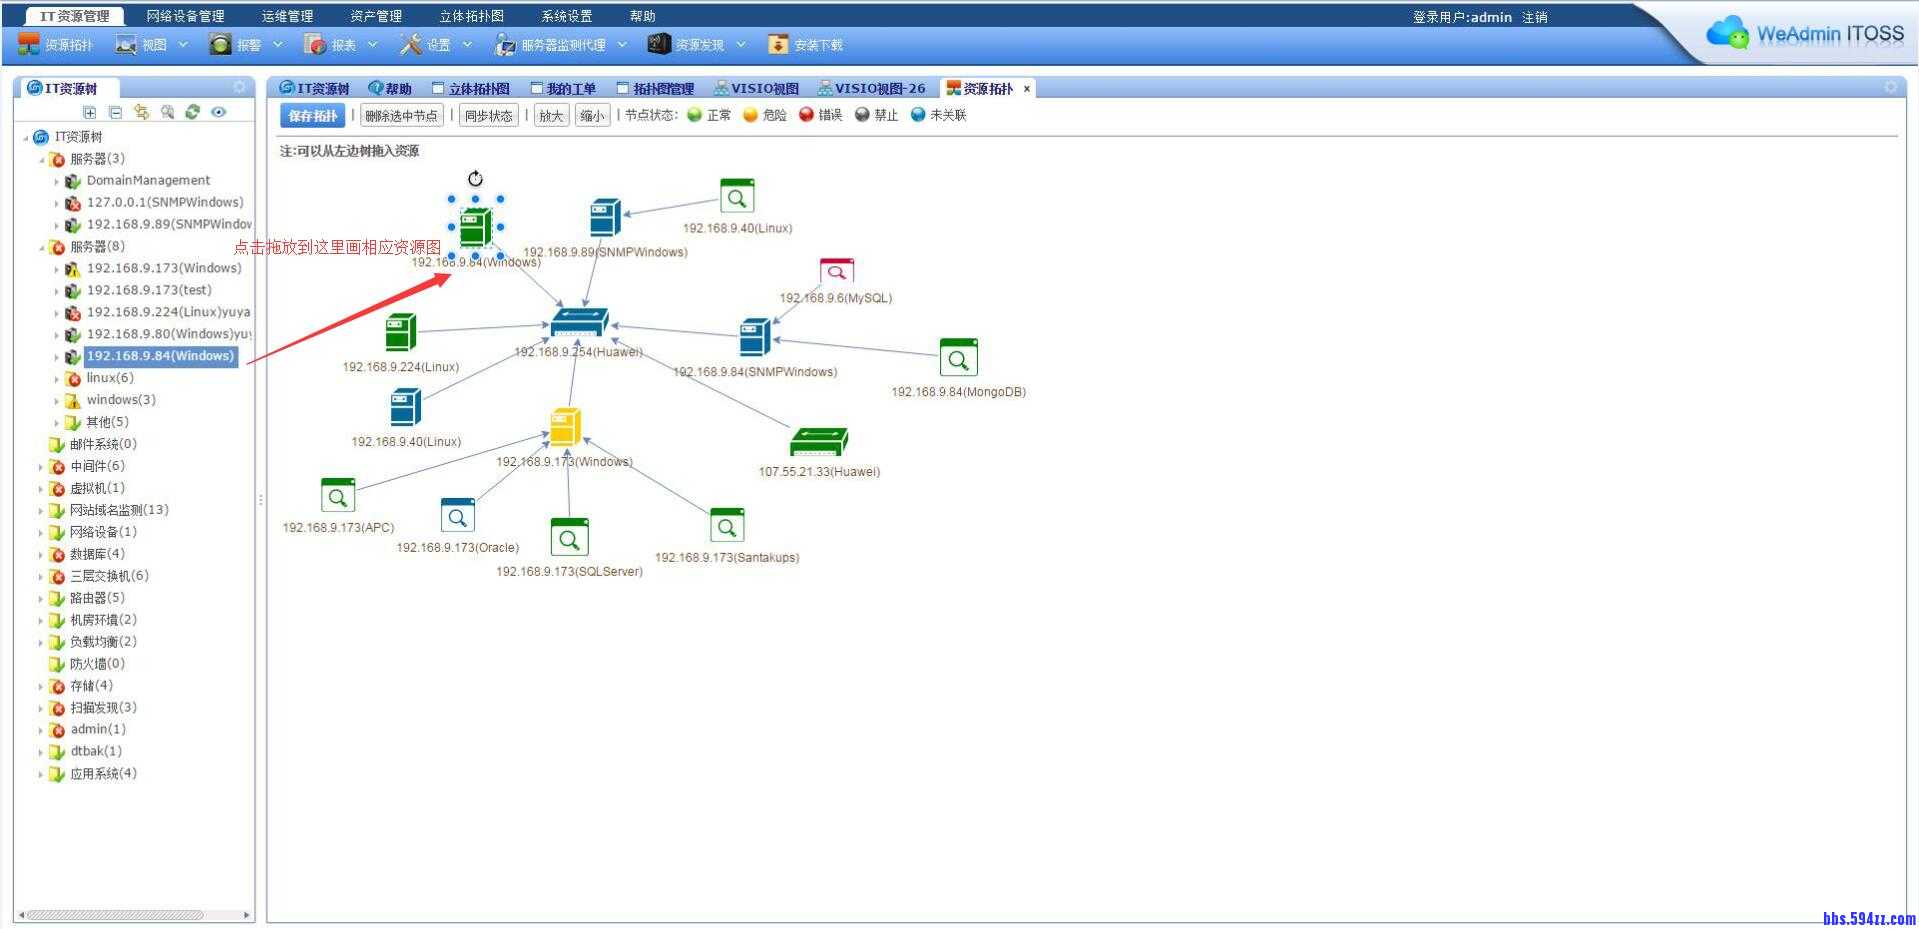
Task: Click the expand-all icon in the tree toolbar
Action: (x=90, y=112)
